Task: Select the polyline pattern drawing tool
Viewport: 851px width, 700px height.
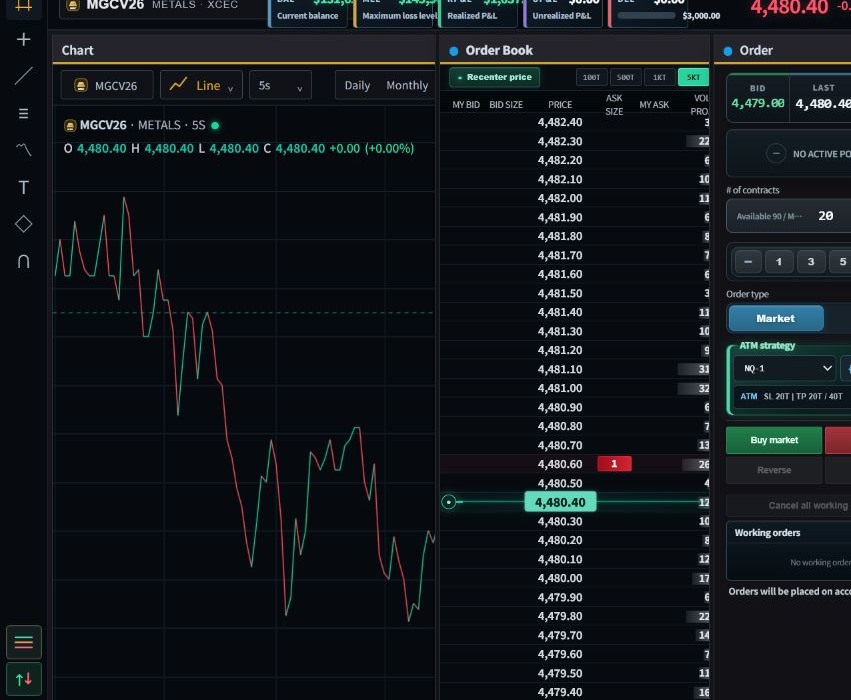Action: (x=23, y=149)
